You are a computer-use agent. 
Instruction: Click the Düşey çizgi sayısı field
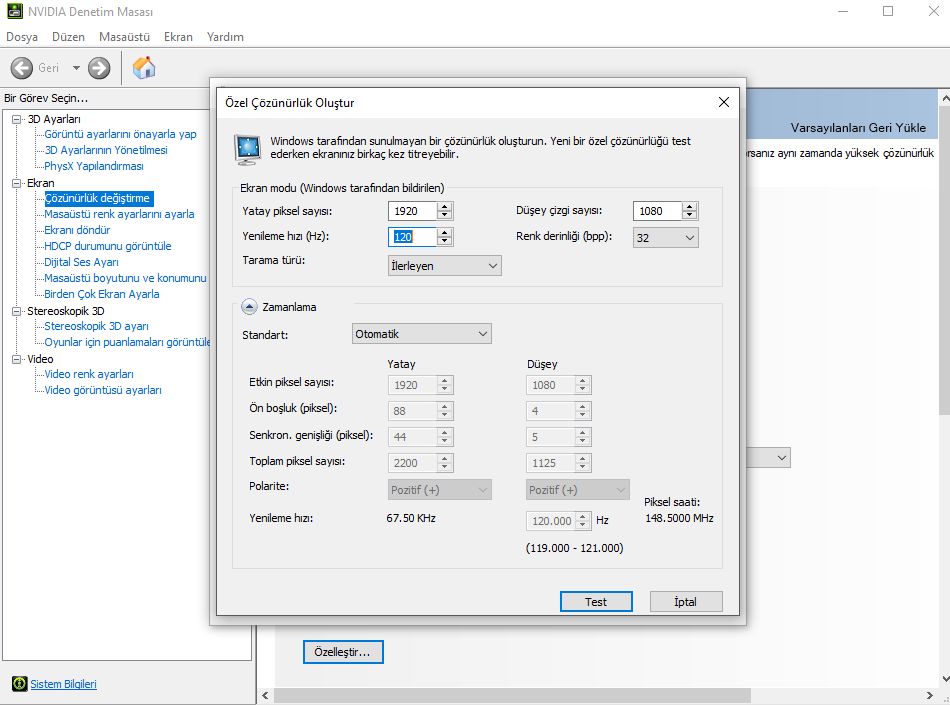tap(657, 211)
